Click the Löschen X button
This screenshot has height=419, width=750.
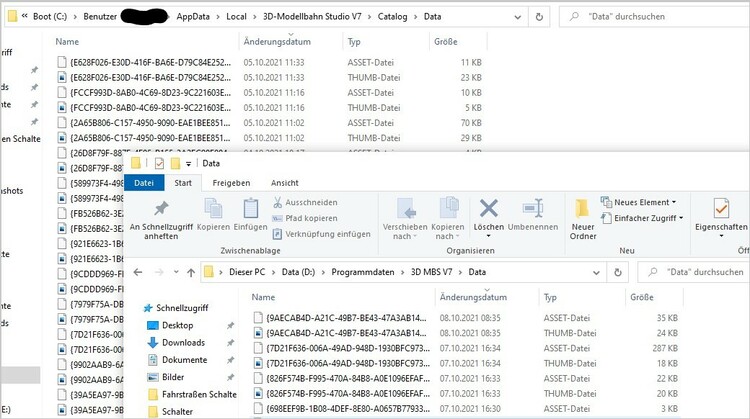tap(488, 219)
